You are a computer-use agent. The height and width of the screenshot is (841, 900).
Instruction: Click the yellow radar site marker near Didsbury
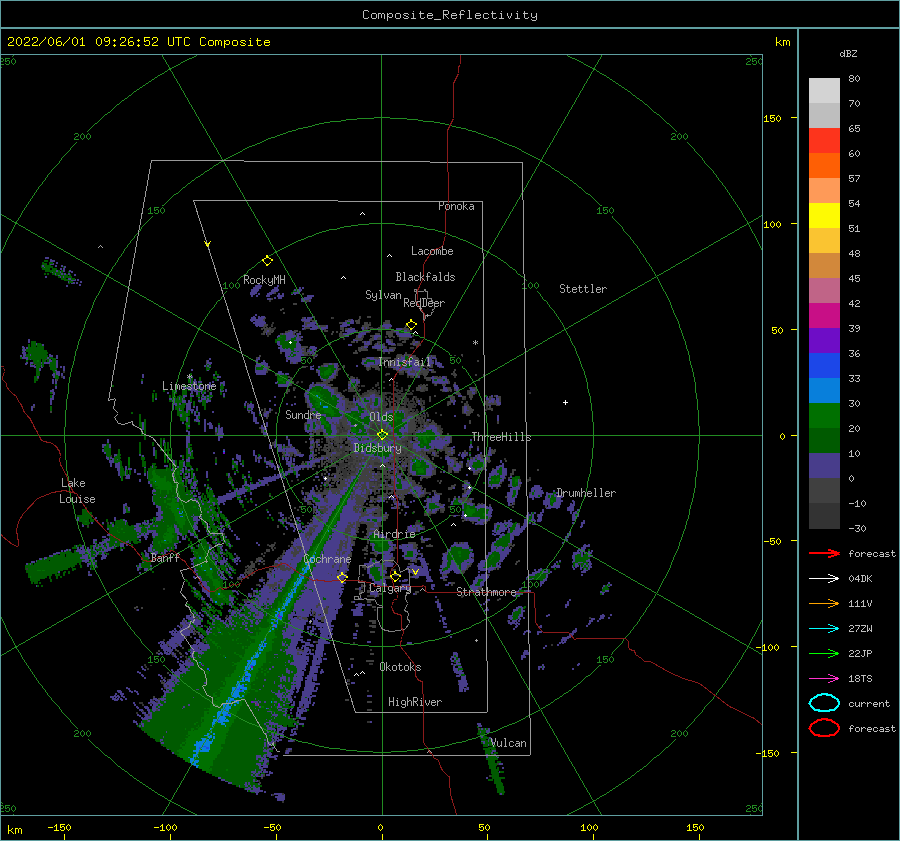(382, 435)
